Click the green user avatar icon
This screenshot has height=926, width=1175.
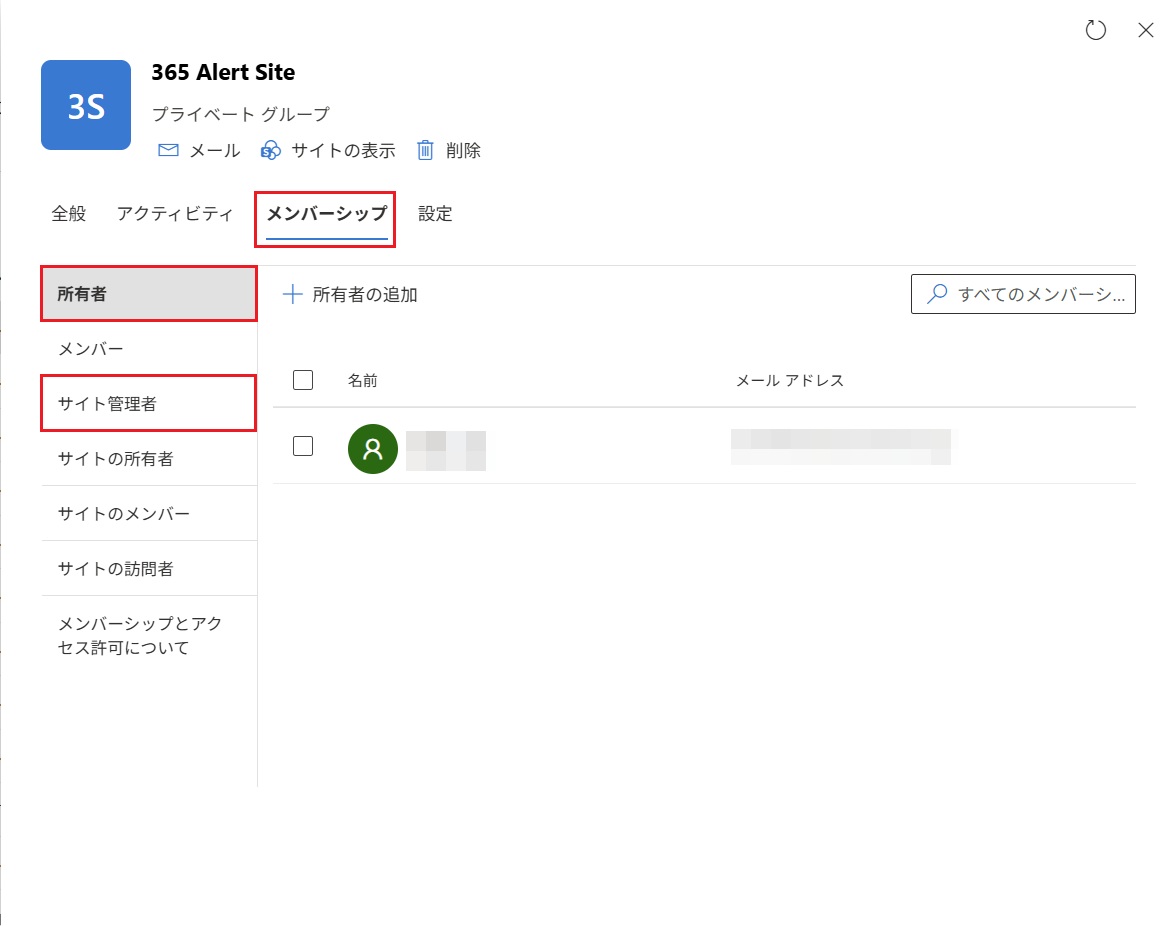coord(372,448)
